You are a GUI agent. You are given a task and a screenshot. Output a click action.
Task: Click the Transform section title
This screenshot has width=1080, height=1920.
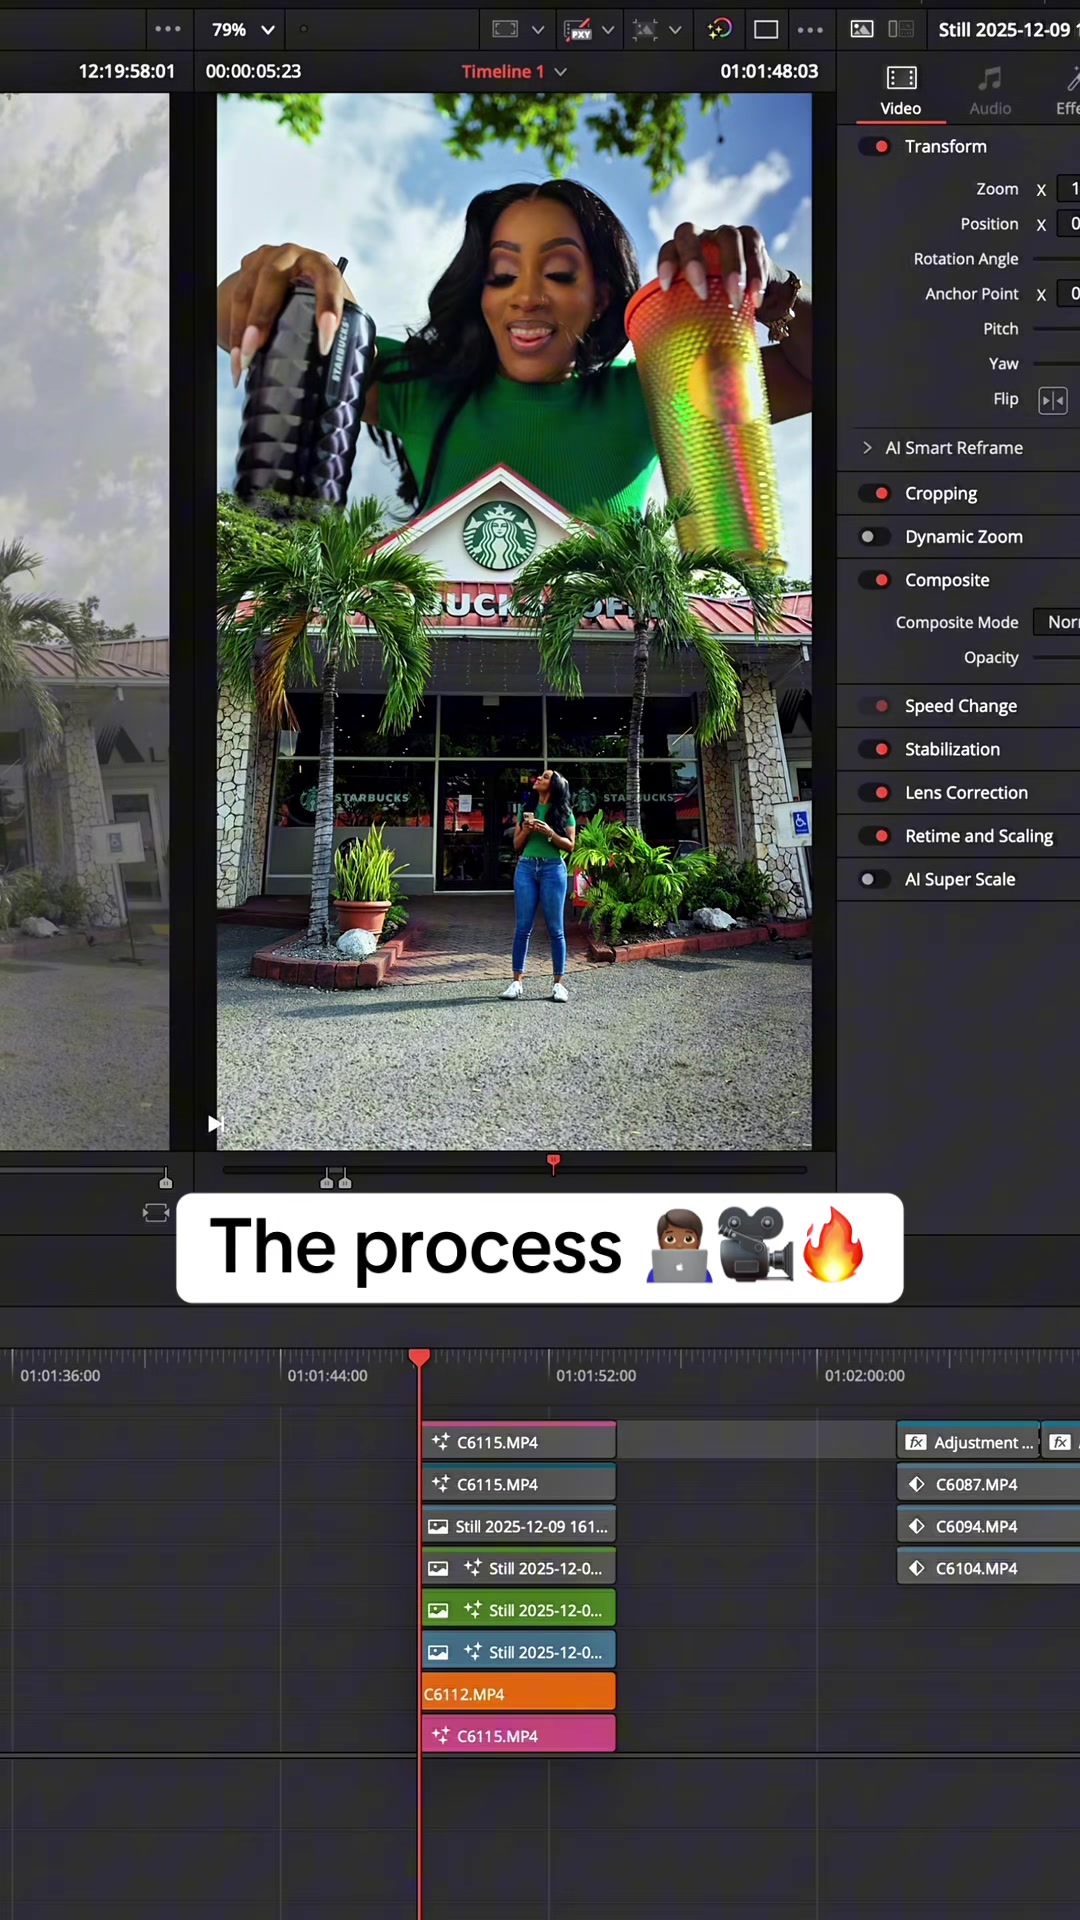[945, 147]
